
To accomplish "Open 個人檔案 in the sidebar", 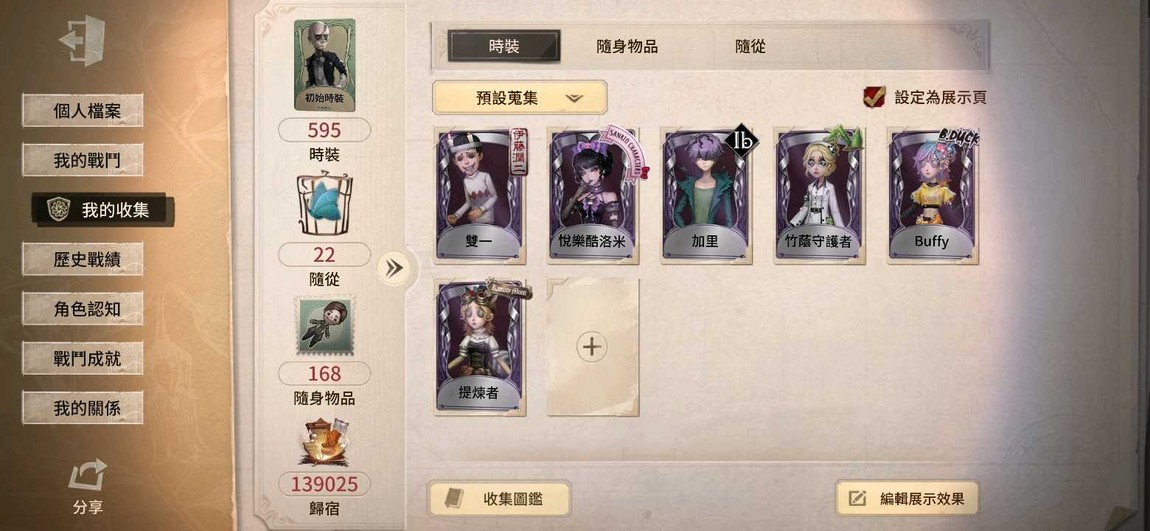I will point(83,111).
